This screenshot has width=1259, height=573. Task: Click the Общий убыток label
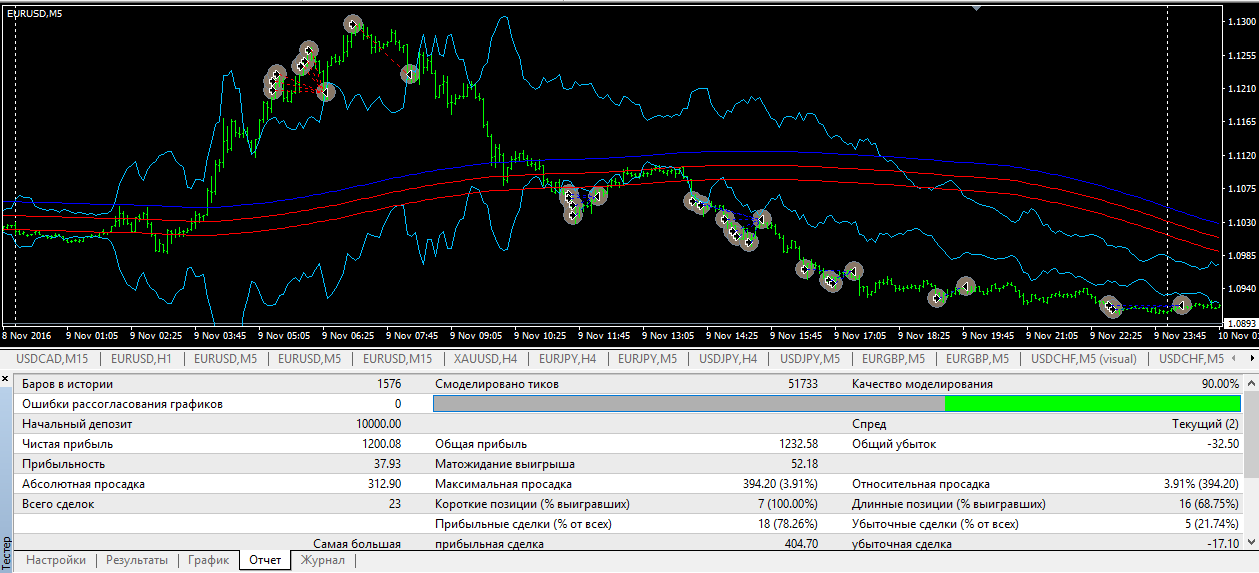pos(894,444)
